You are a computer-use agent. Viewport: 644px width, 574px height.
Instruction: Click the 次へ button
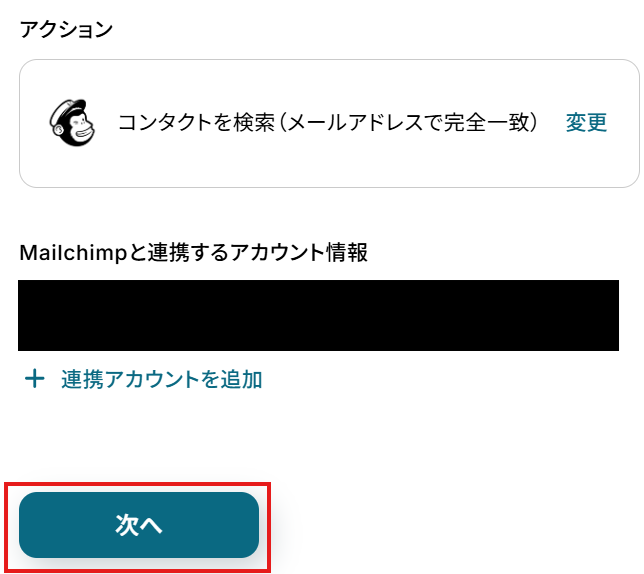(139, 525)
